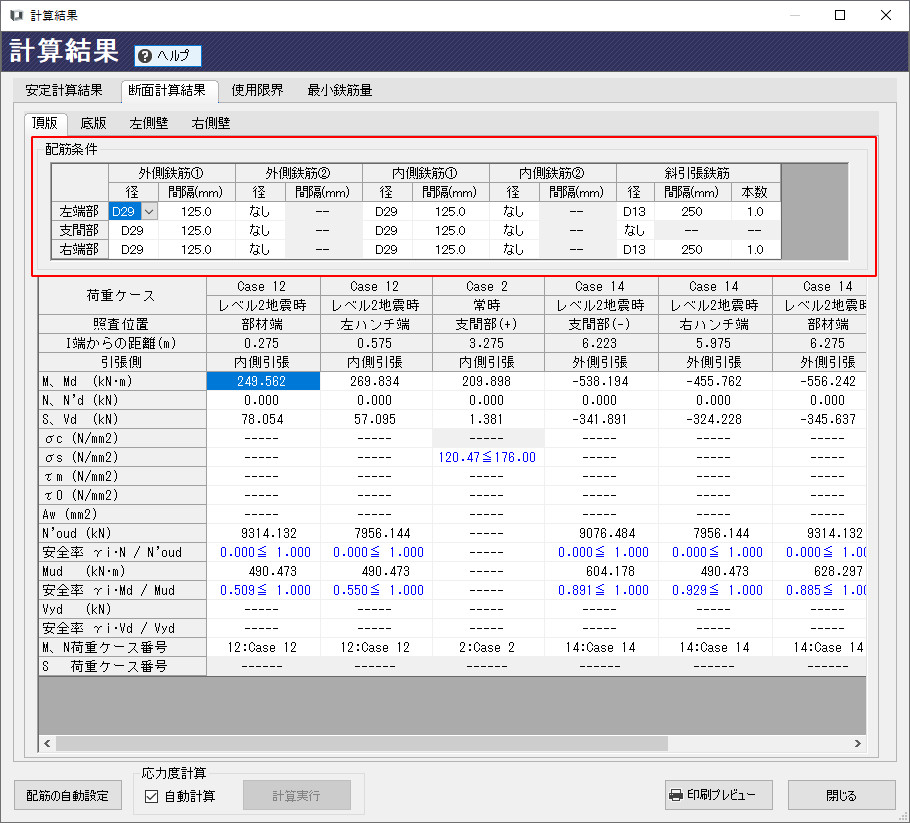Click Md value -538.194
Image resolution: width=910 pixels, height=823 pixels.
[x=601, y=381]
